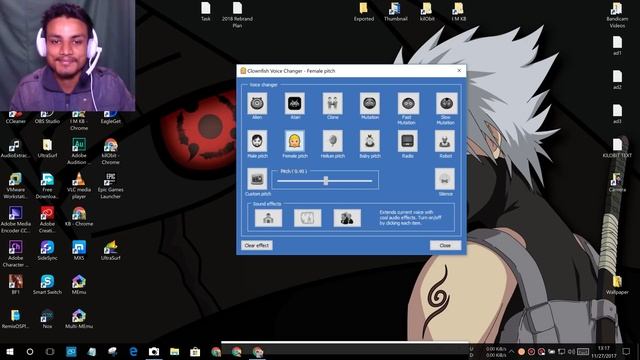Select the Slow Mutation voice effect
Viewport: 640px width, 360px height.
coord(446,103)
